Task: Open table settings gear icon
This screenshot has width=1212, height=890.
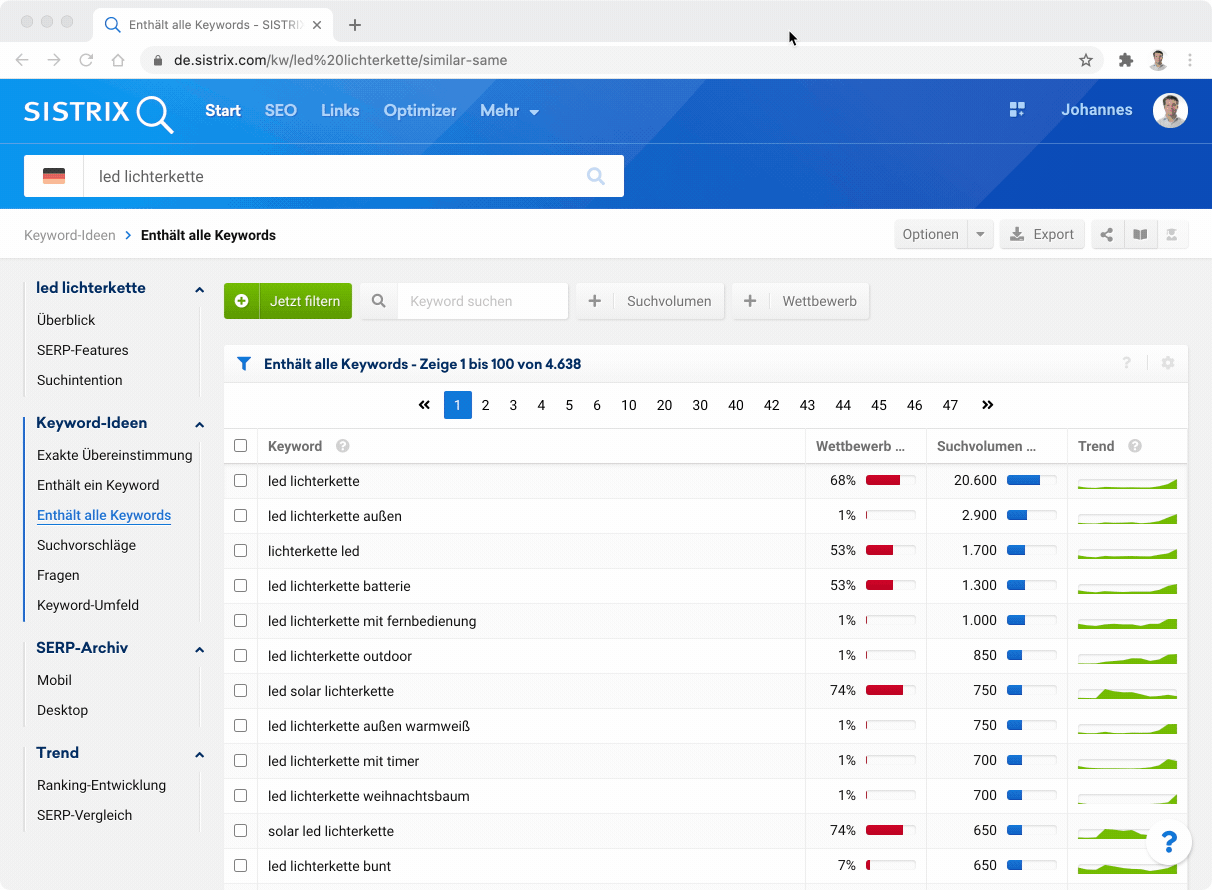Action: 1168,363
